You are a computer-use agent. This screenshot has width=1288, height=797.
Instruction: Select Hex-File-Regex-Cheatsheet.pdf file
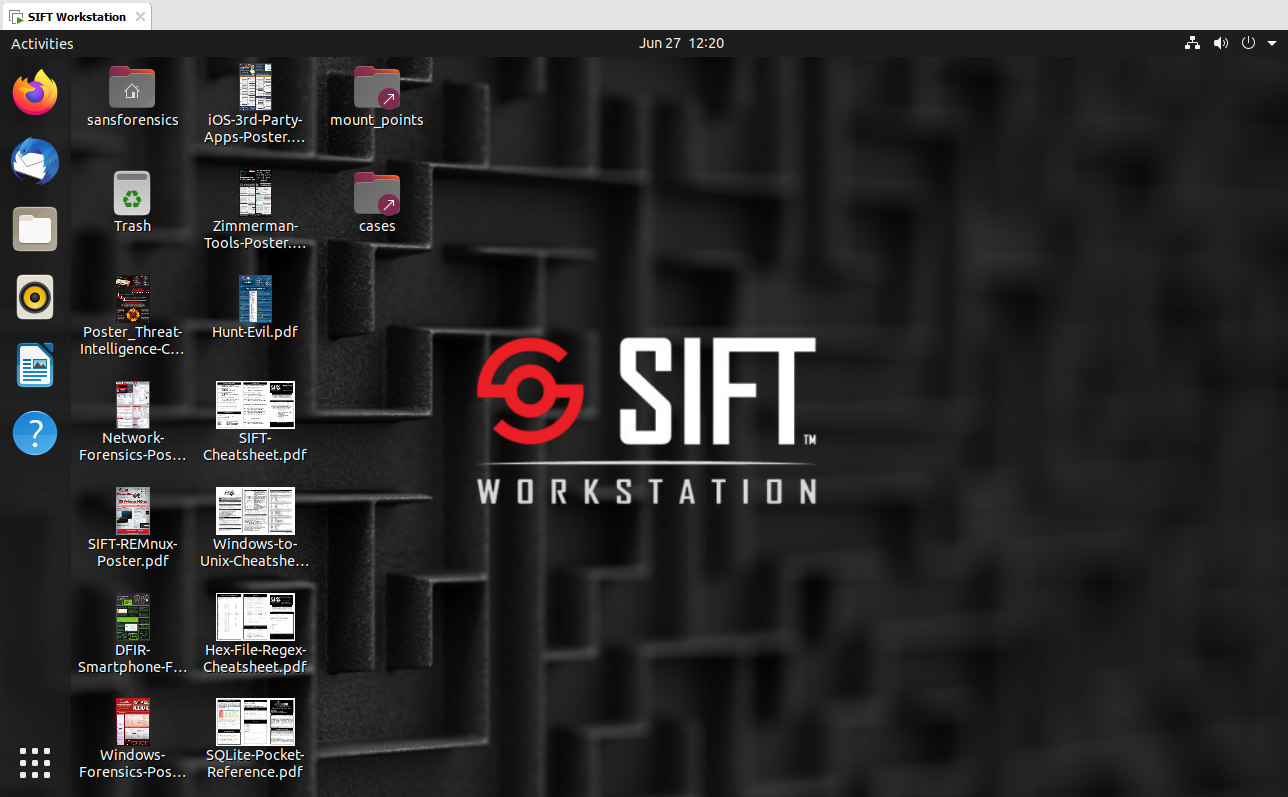(255, 617)
